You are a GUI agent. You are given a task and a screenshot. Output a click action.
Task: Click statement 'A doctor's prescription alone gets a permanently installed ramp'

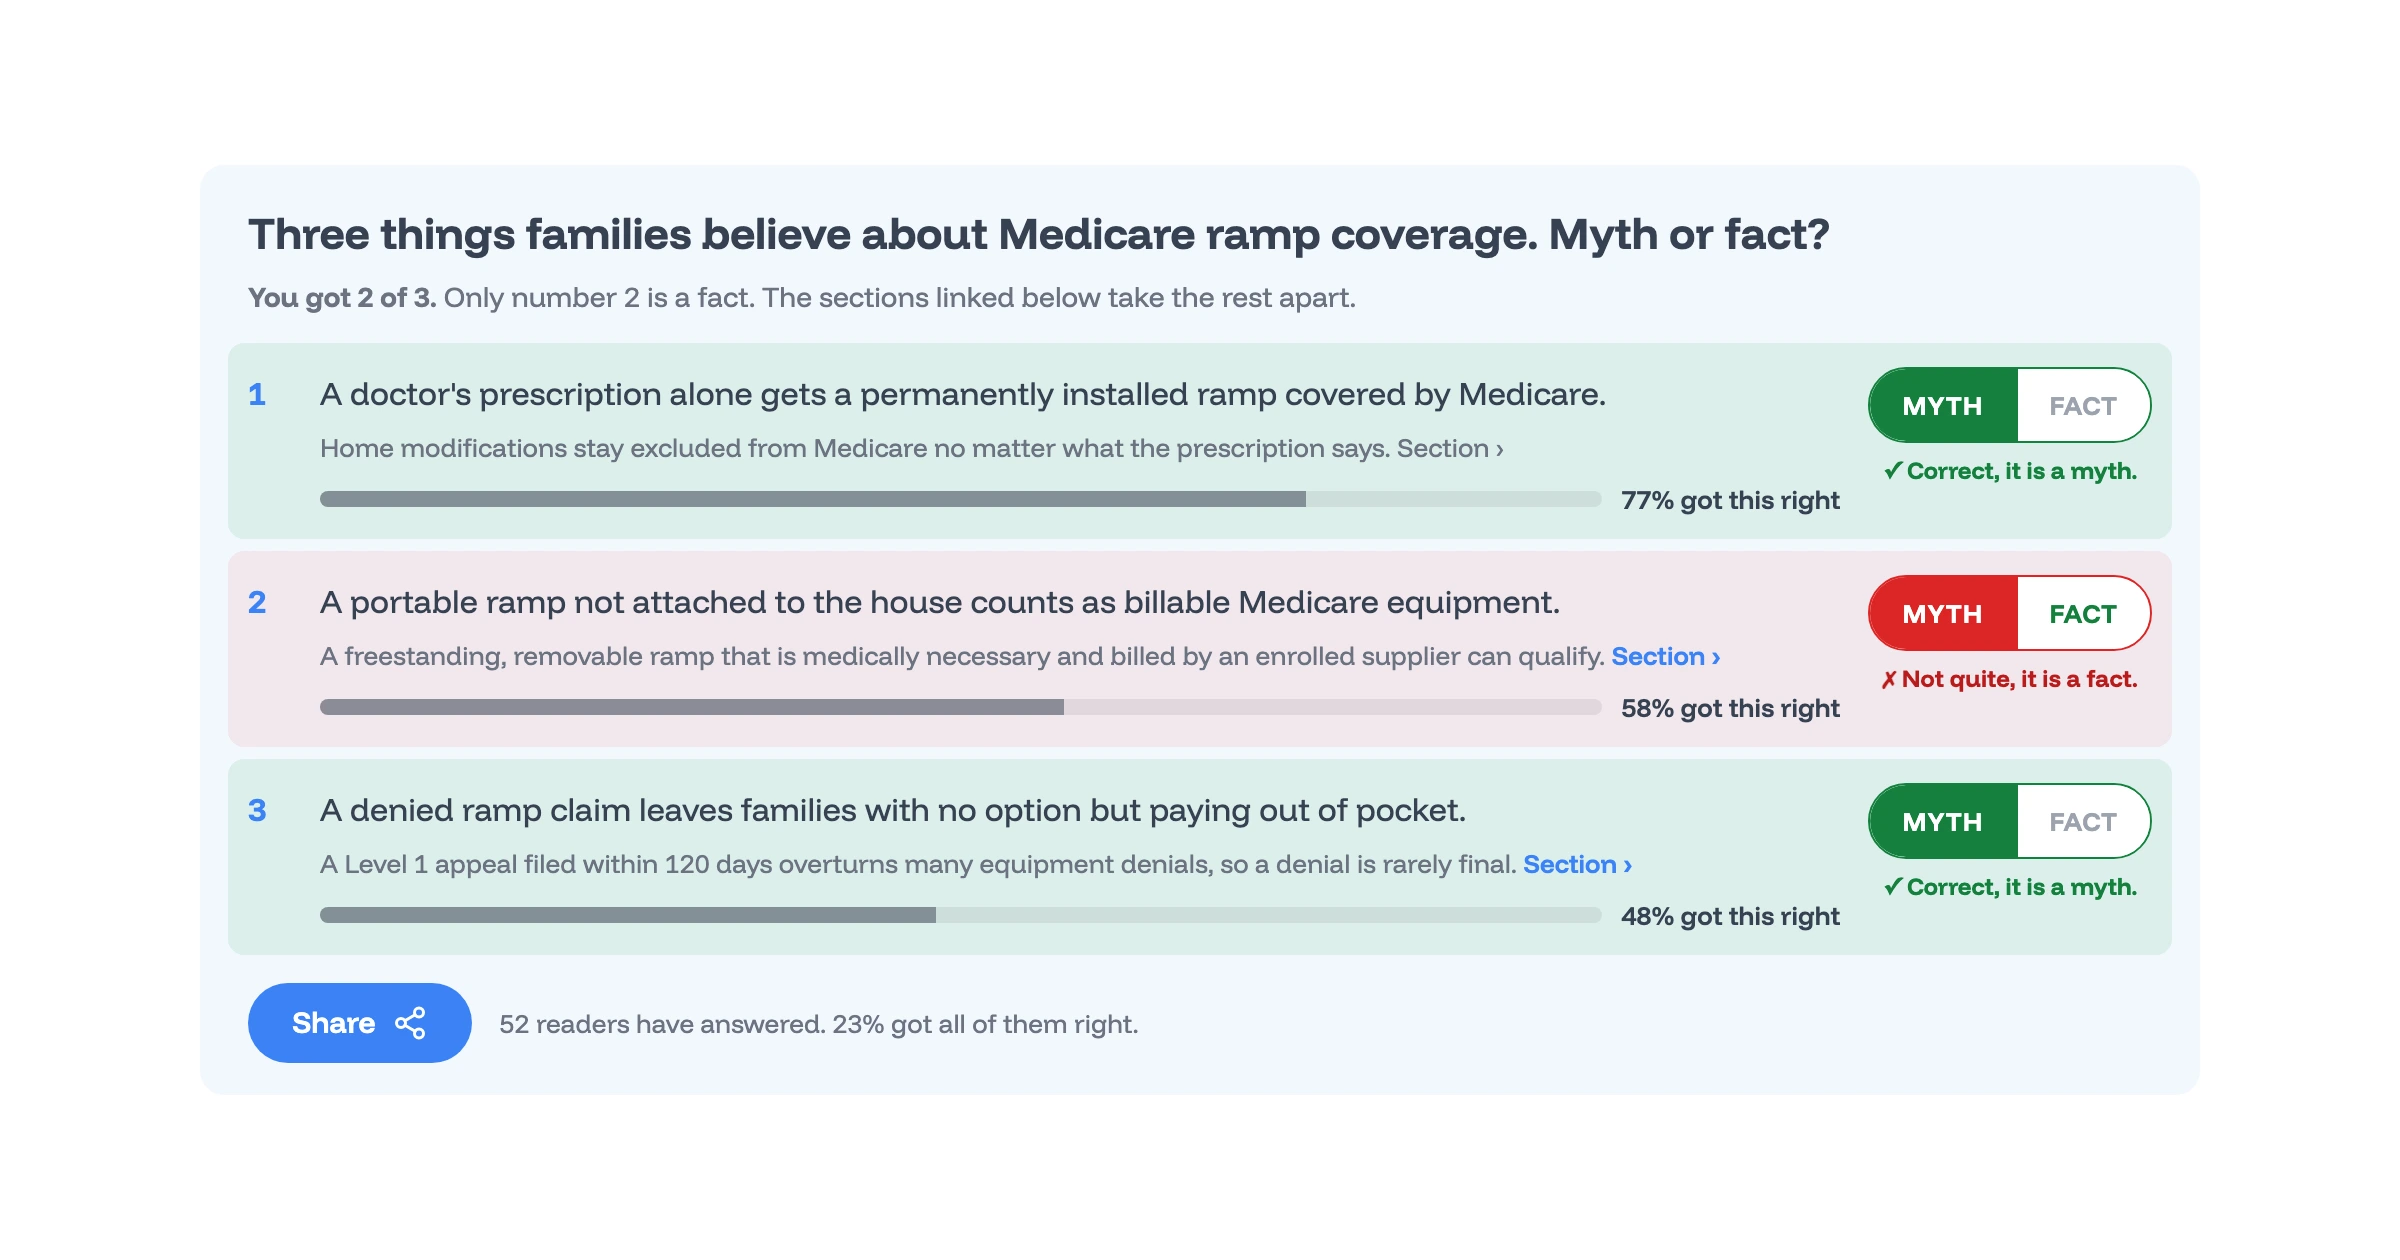pos(962,394)
